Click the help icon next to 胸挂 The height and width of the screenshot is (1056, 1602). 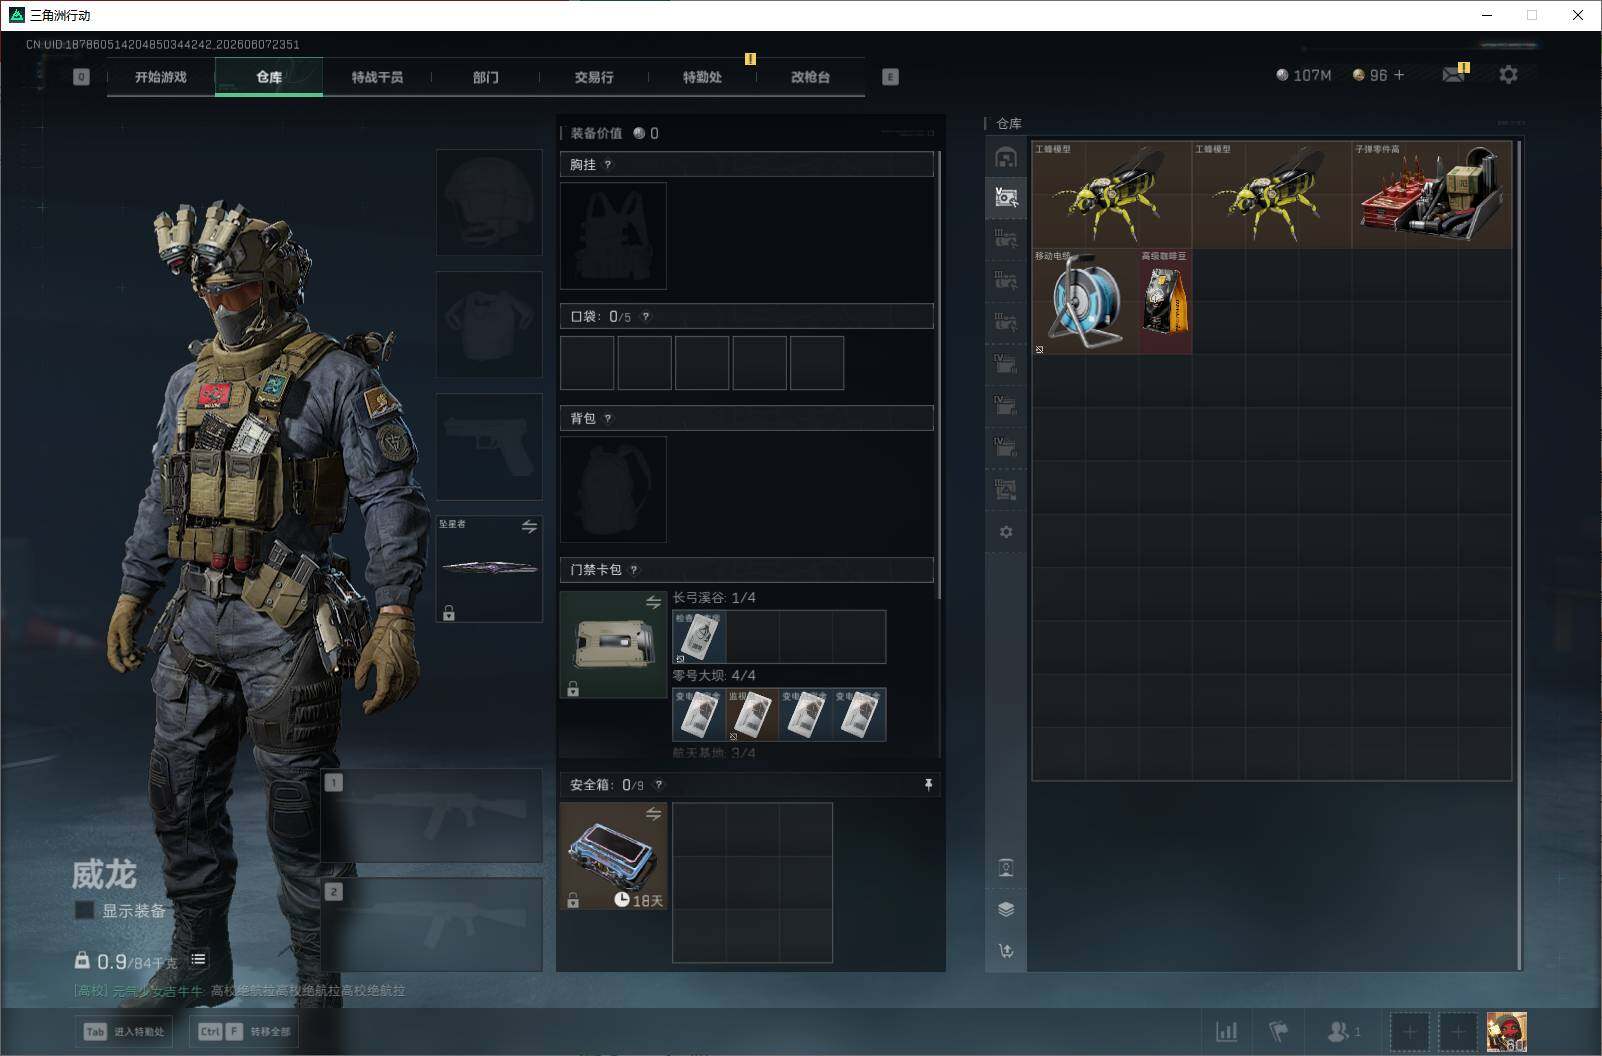tap(608, 165)
